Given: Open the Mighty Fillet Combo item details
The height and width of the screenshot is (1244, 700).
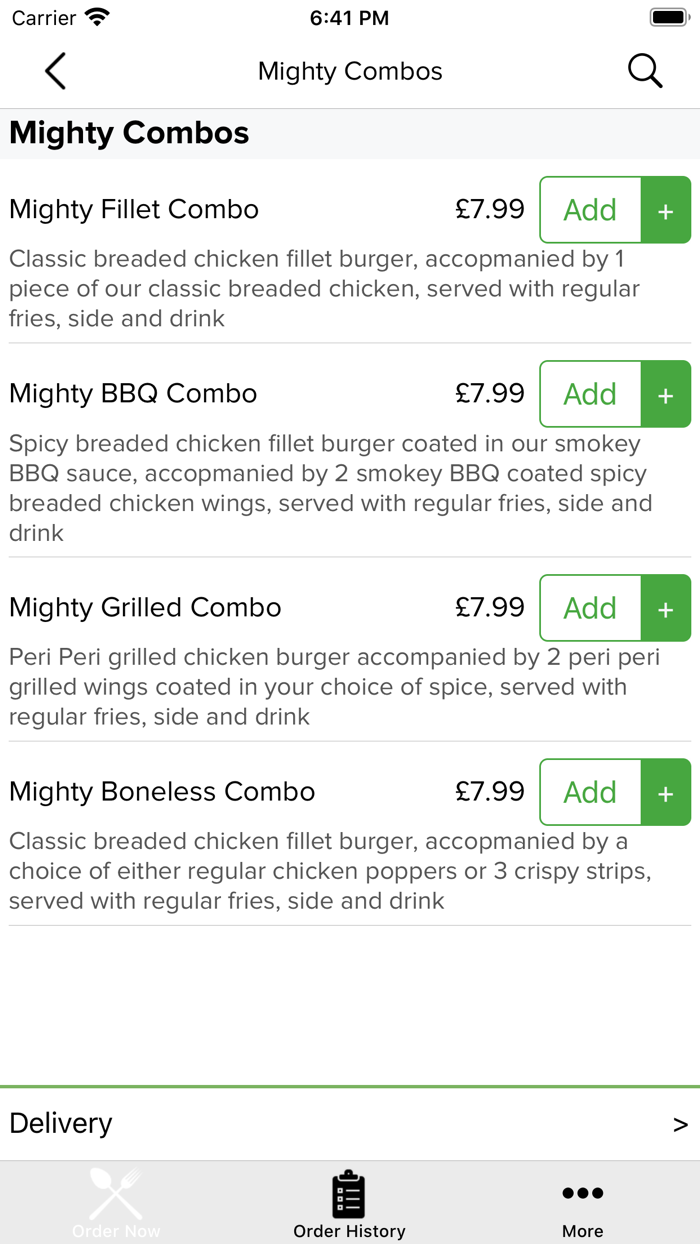Looking at the screenshot, I should 133,209.
